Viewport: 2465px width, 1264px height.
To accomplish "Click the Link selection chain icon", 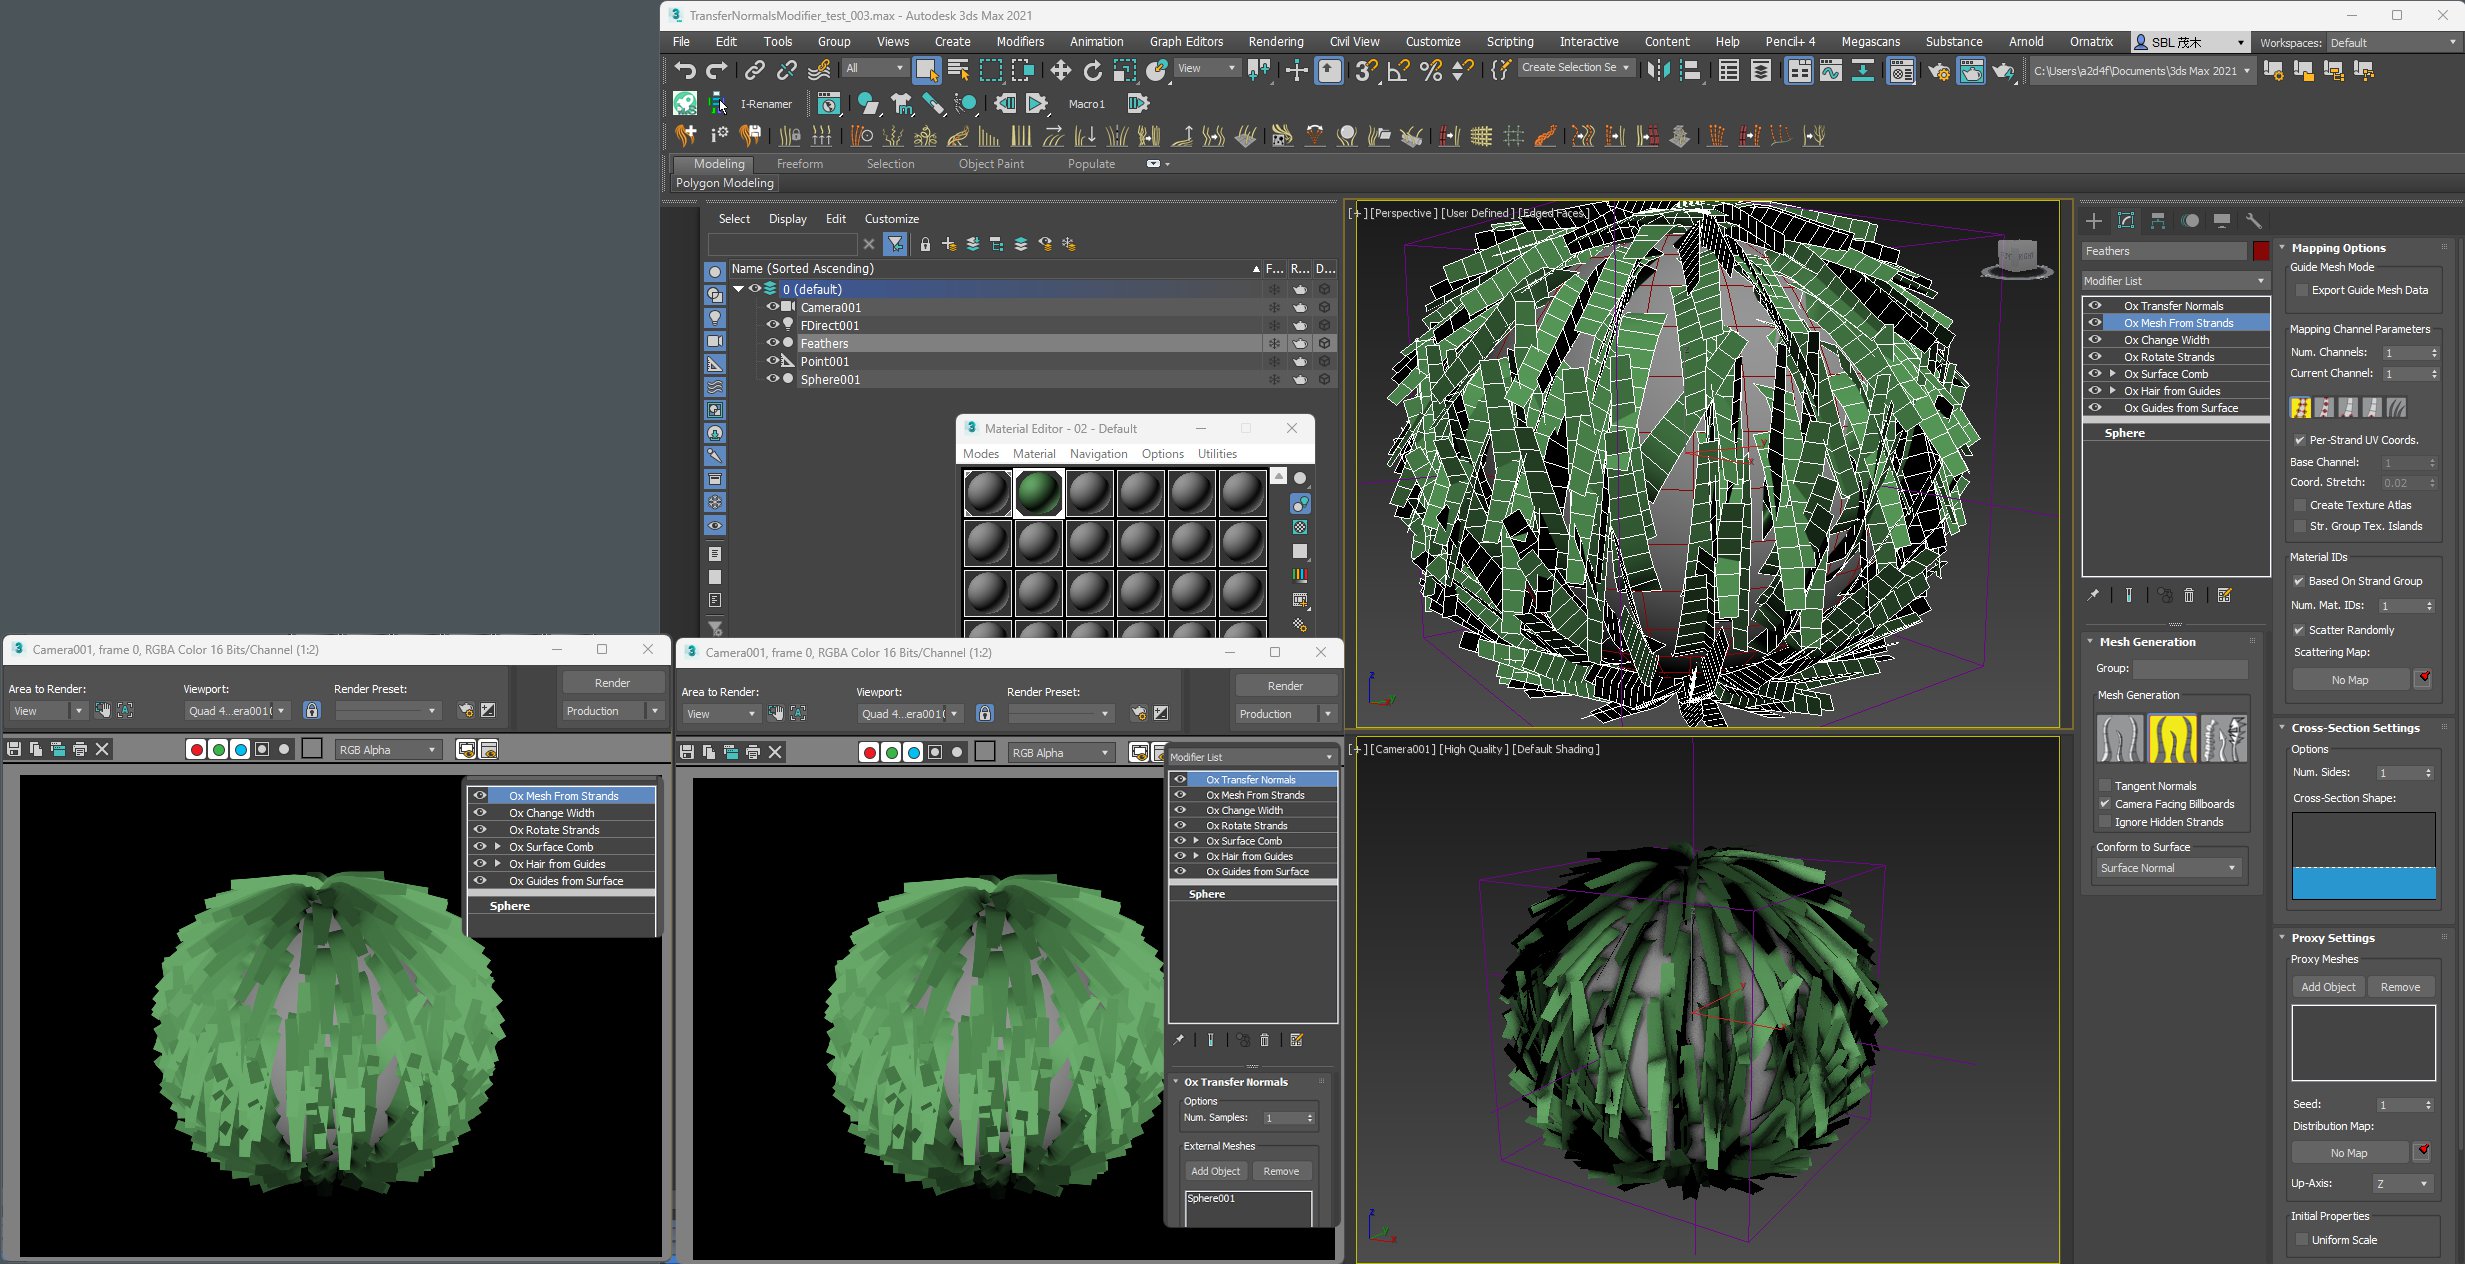I will pos(755,70).
